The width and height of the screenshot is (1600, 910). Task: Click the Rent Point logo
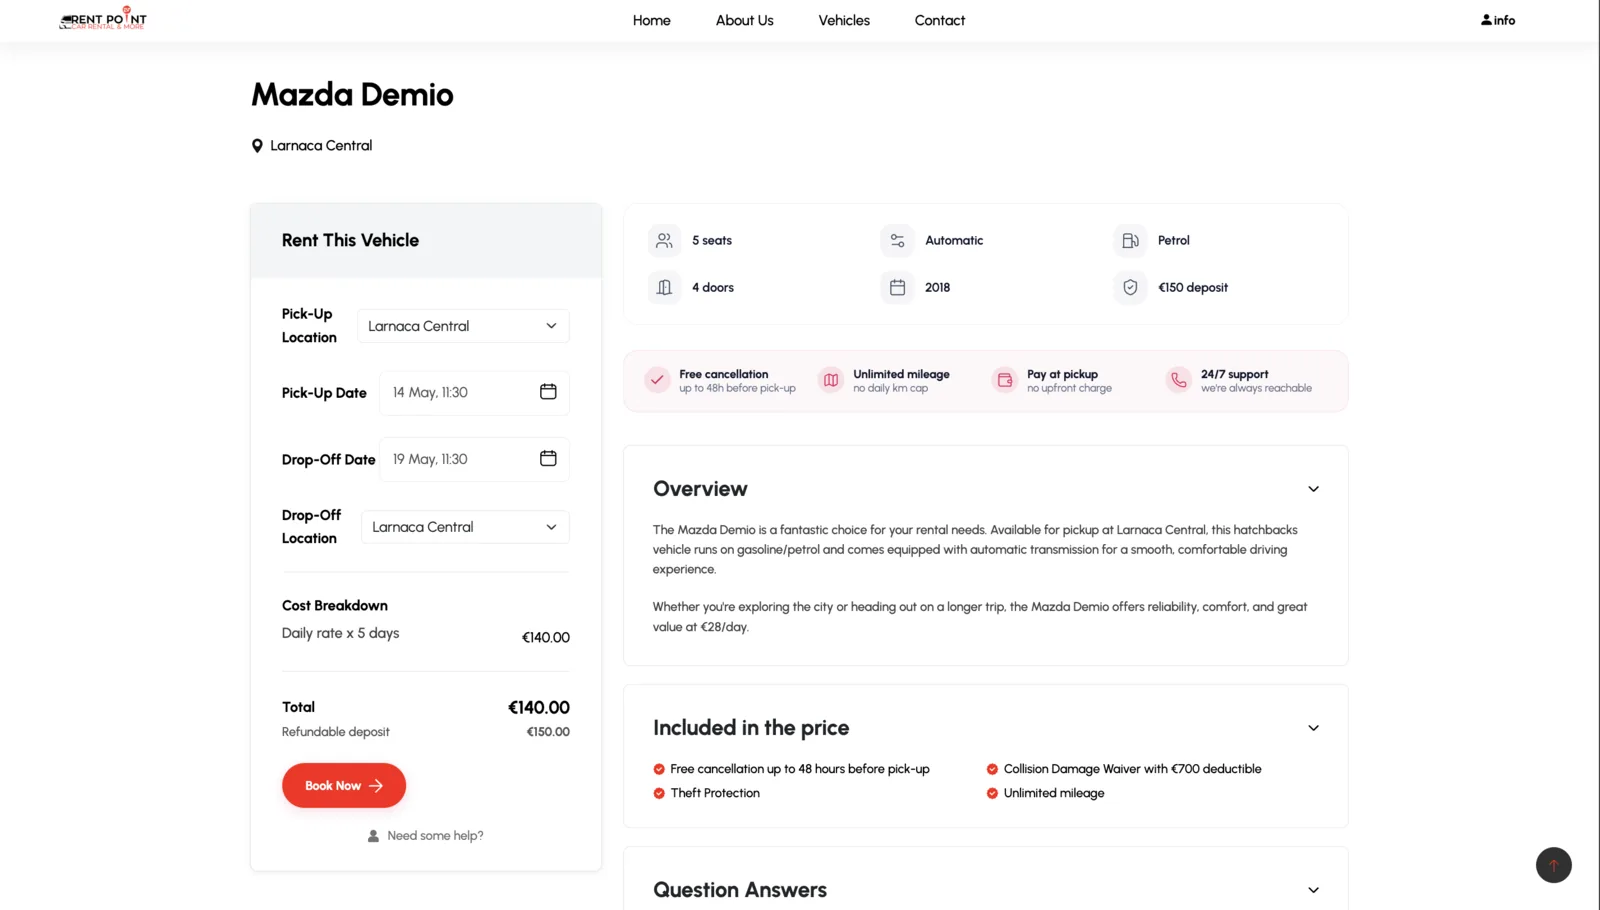103,19
